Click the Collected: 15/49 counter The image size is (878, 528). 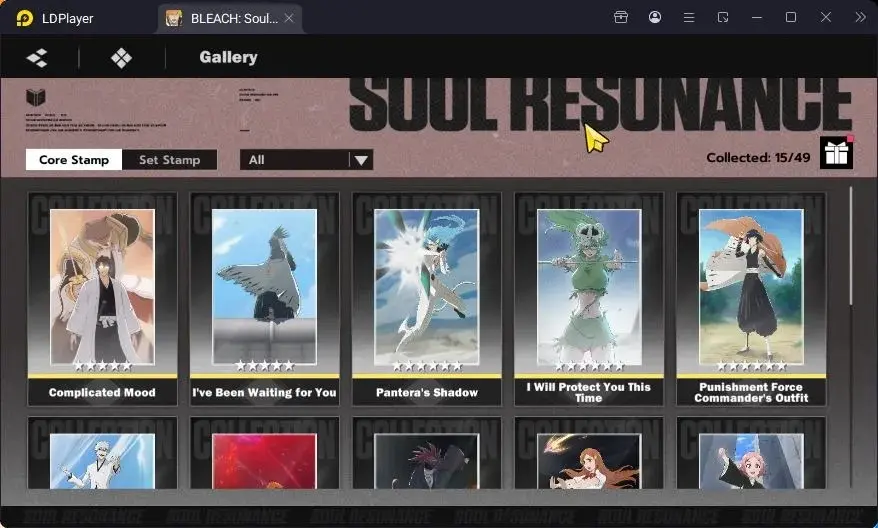[758, 158]
